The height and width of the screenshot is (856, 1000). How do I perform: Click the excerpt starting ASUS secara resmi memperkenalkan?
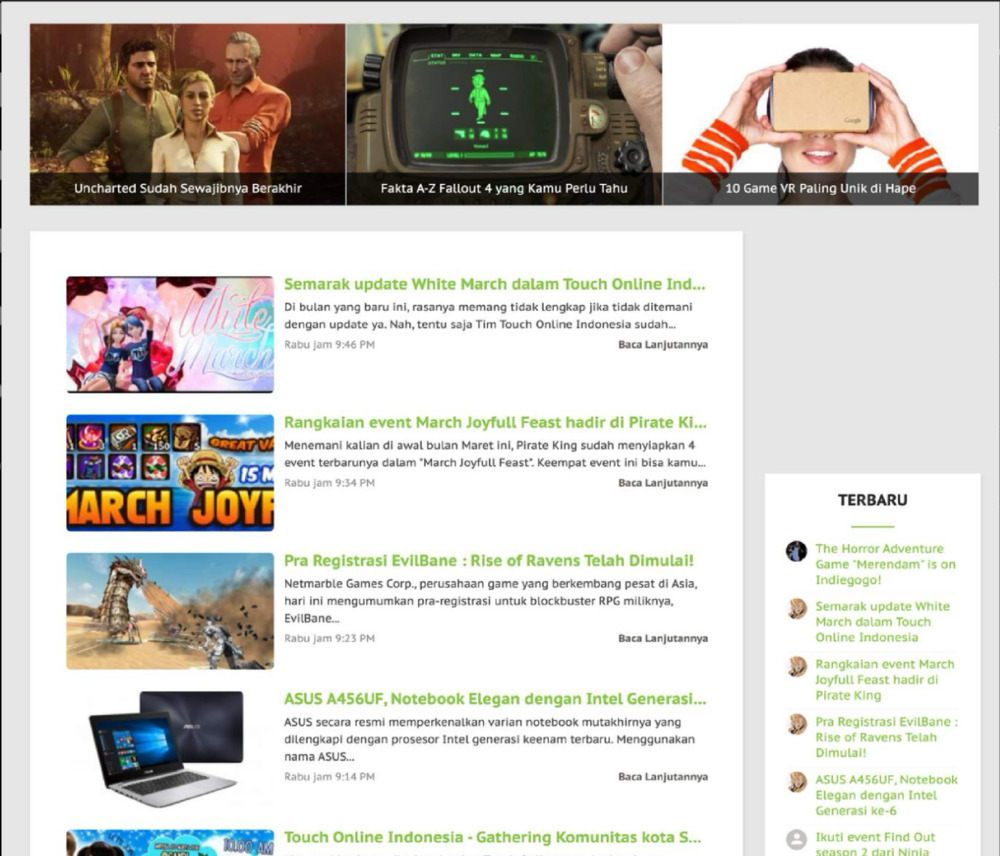[x=489, y=739]
